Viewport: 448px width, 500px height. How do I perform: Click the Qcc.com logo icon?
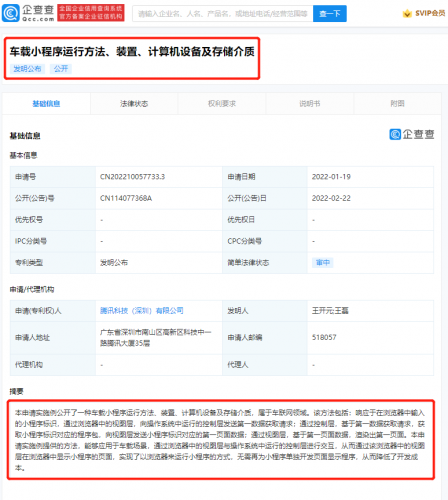click(11, 13)
